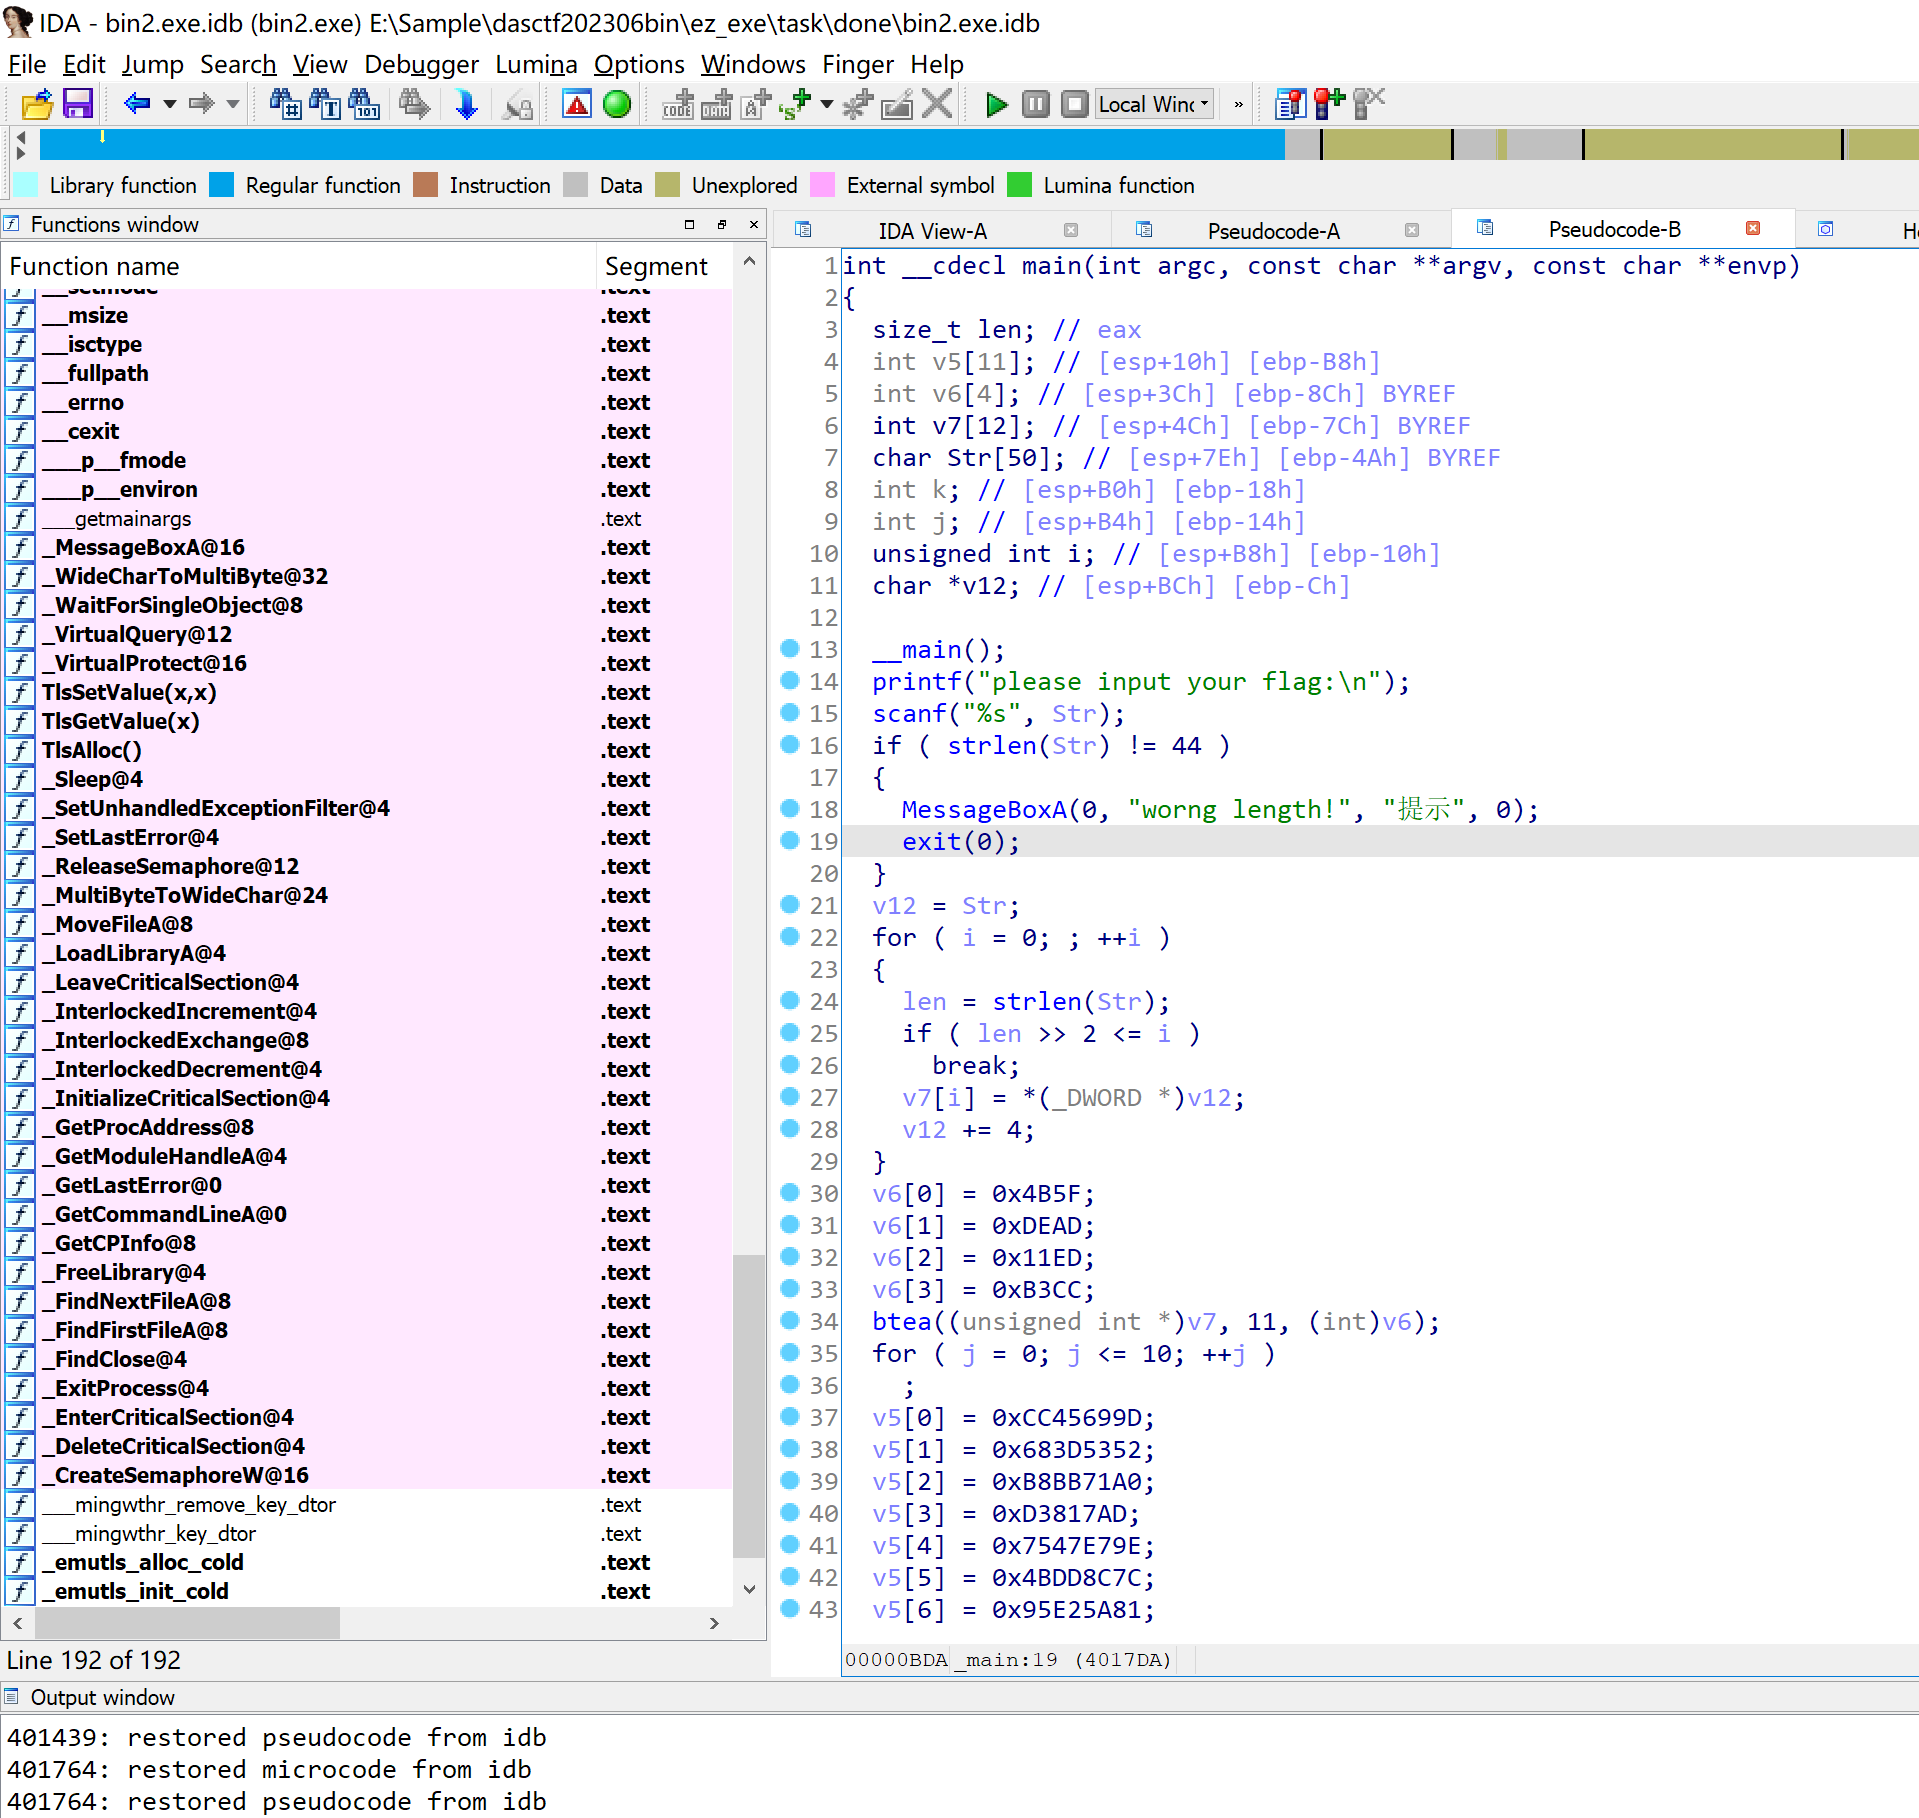Open search for immediate value binoculars icon
Viewport: 1919px width, 1818px height.
[x=286, y=104]
